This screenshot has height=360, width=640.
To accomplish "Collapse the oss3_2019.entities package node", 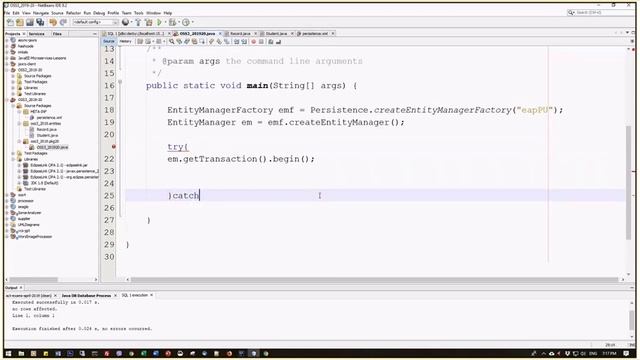I will [x=19, y=124].
